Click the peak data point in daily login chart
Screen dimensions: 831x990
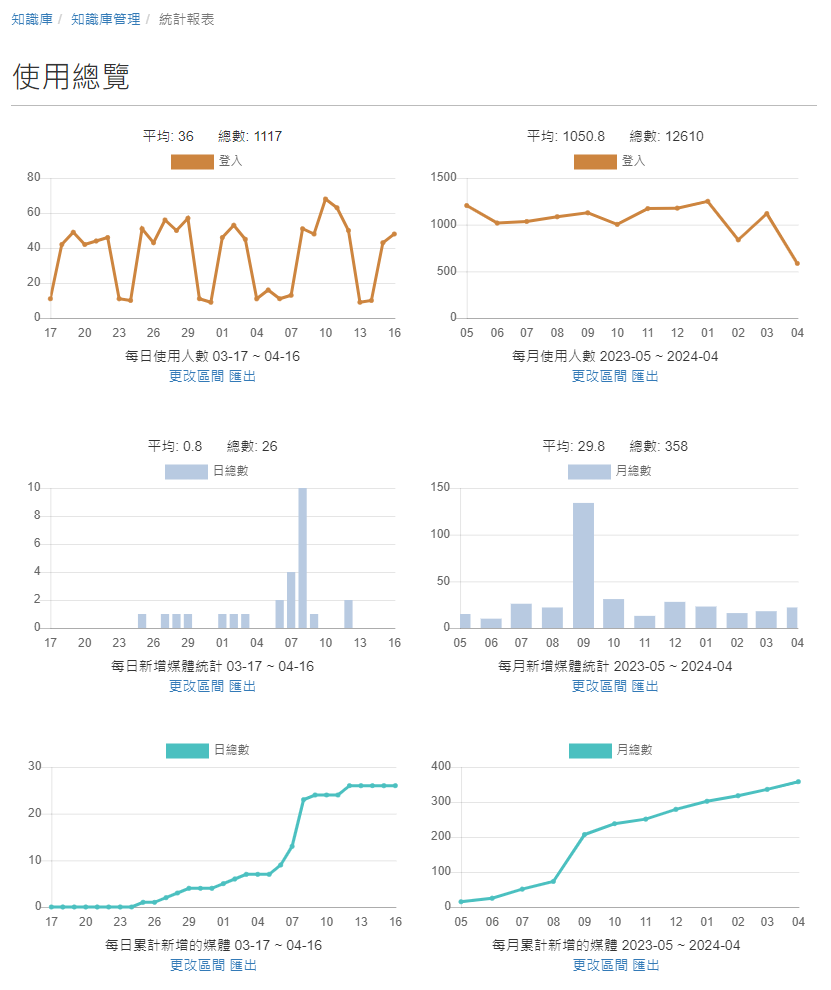coord(326,199)
